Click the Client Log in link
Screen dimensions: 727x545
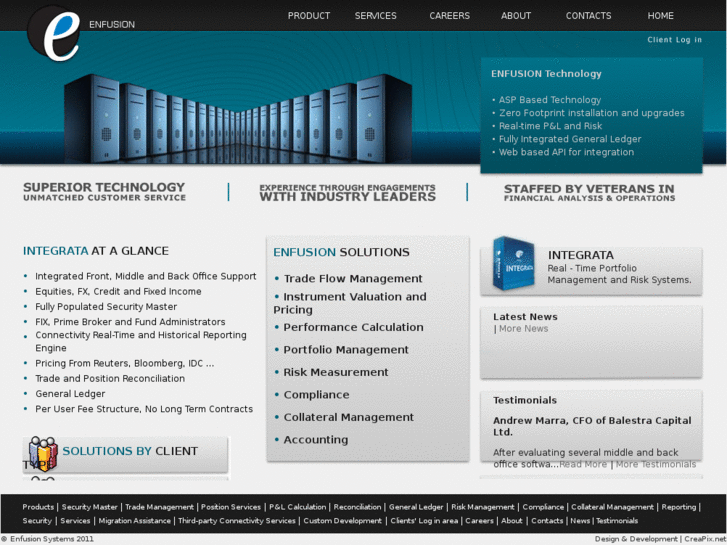click(675, 40)
